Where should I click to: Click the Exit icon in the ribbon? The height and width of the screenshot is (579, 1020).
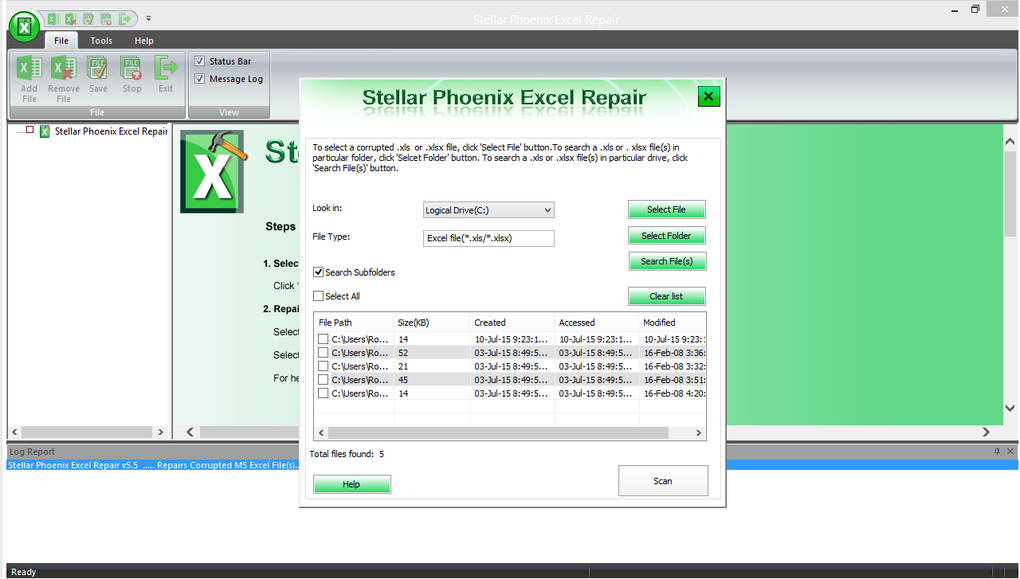(165, 70)
